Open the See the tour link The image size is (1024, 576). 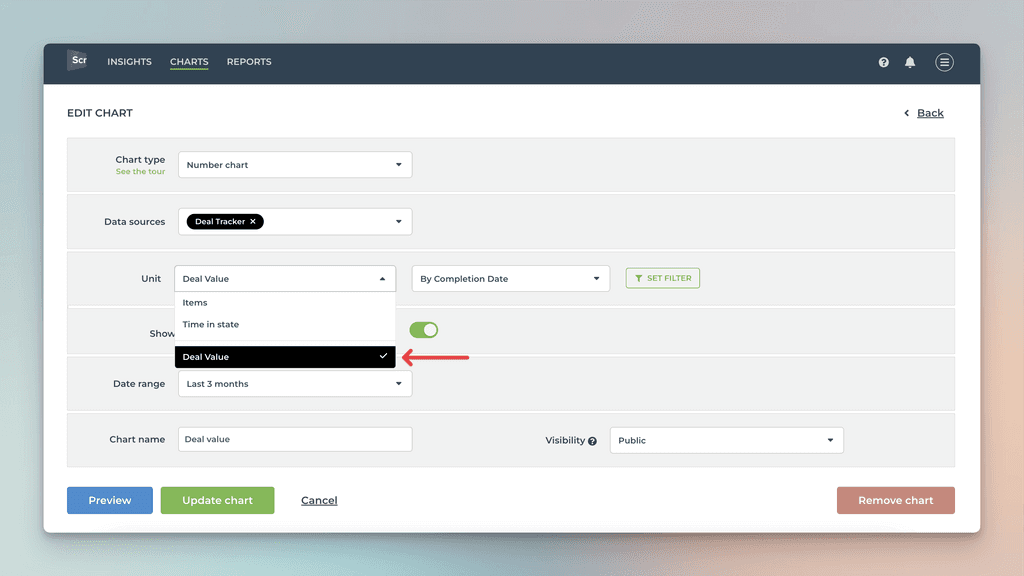click(140, 171)
